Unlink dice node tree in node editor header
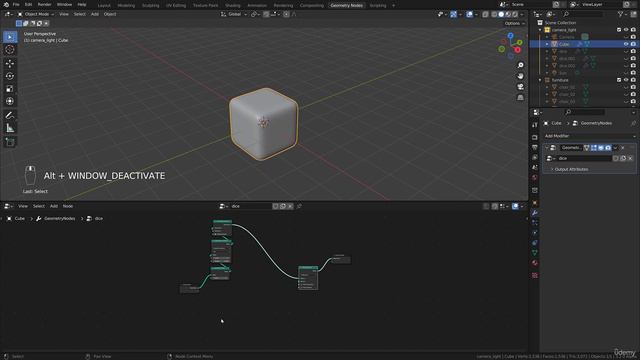 [290, 206]
